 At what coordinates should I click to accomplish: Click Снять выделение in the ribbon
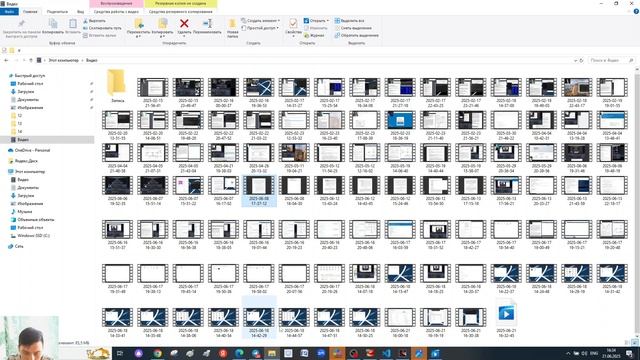tap(353, 28)
